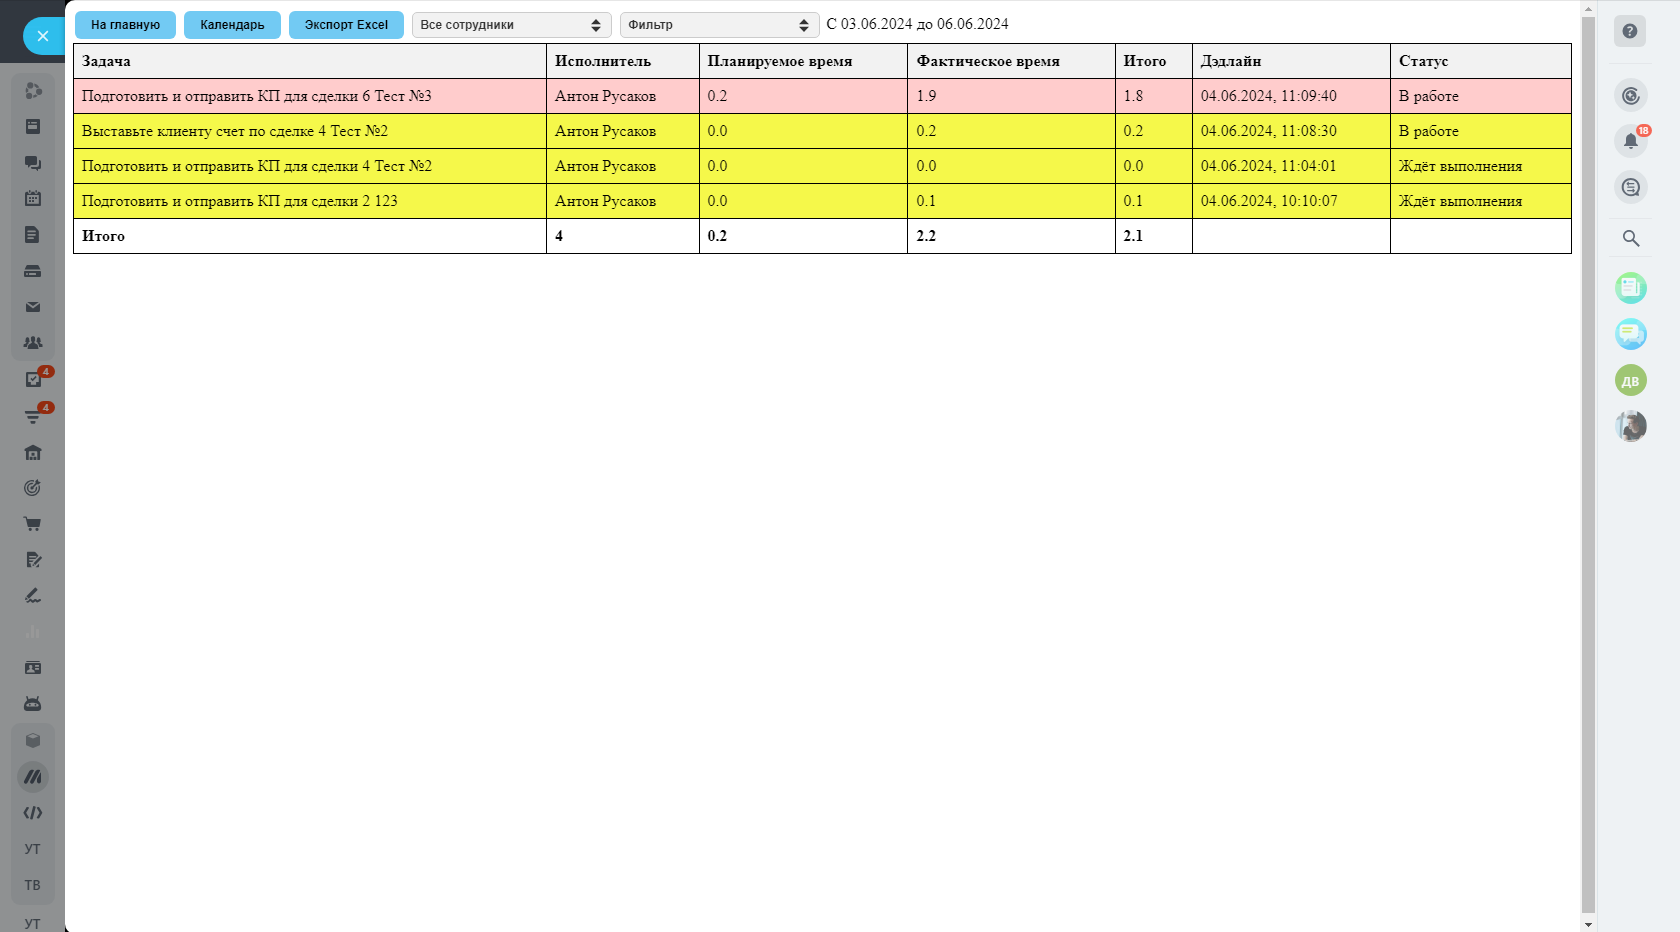Open the chat bubbles icon in left sidebar

tap(33, 163)
